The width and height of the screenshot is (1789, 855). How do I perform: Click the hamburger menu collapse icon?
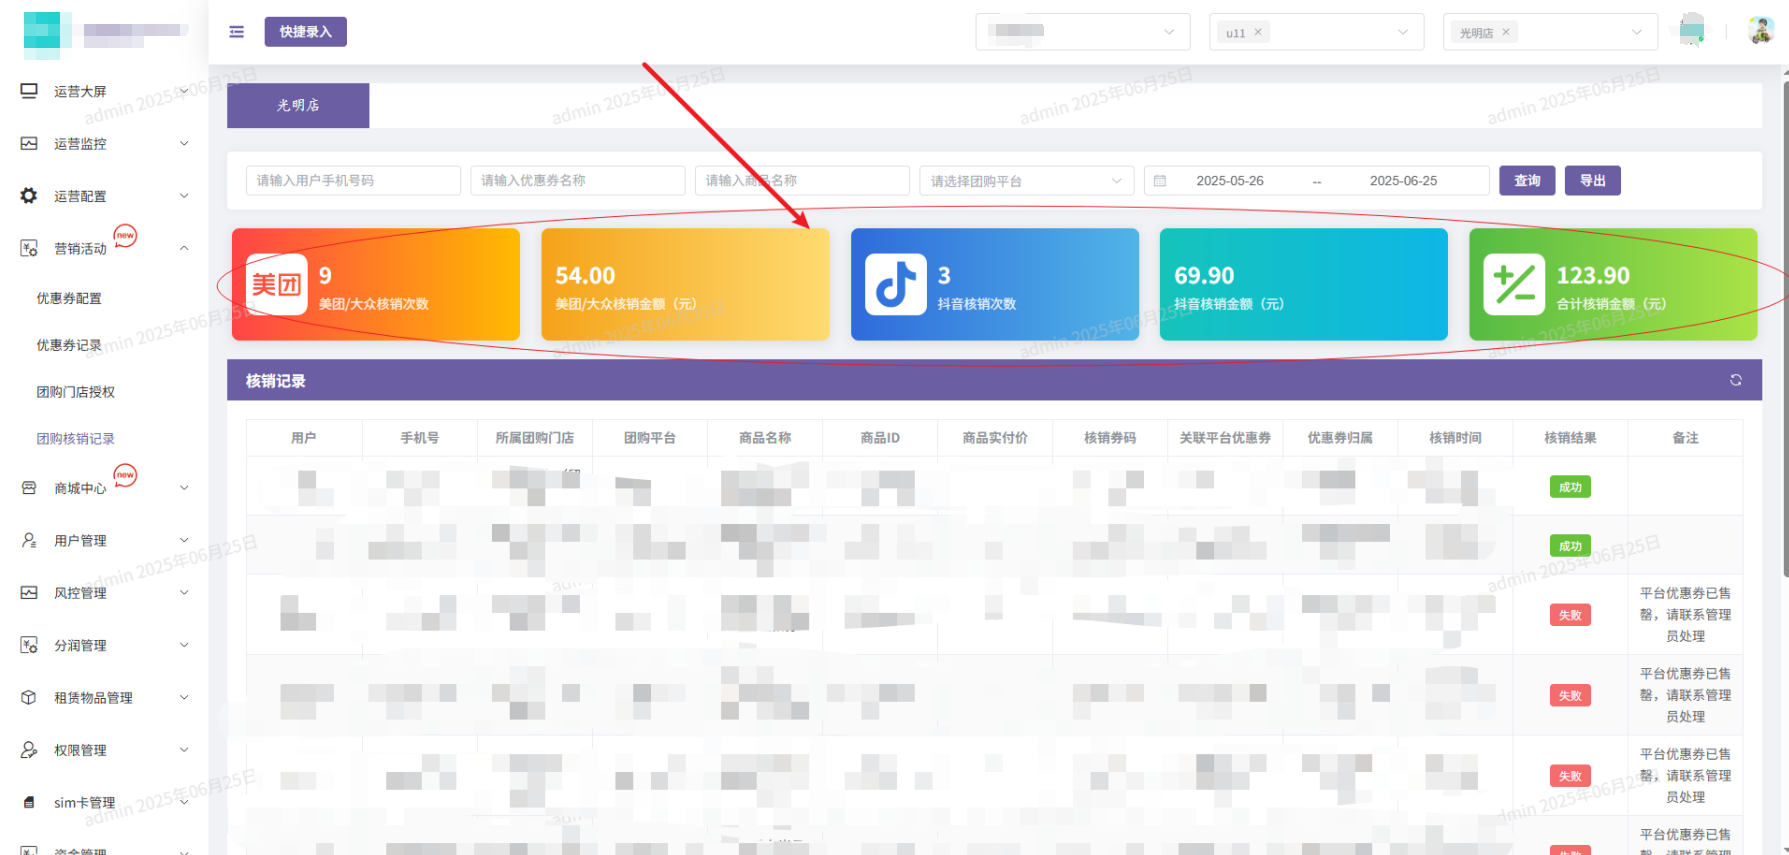click(x=236, y=32)
